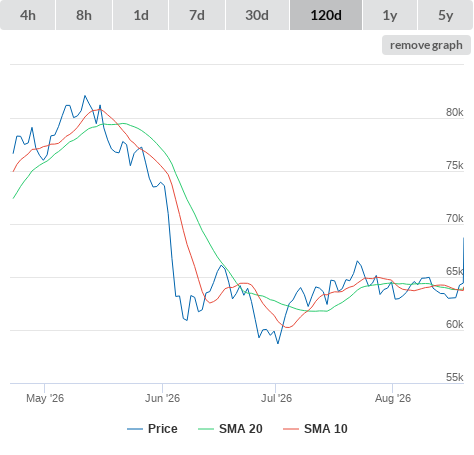Click the green SMA 20 legend swatch
The width and height of the screenshot is (474, 455).
tap(206, 429)
